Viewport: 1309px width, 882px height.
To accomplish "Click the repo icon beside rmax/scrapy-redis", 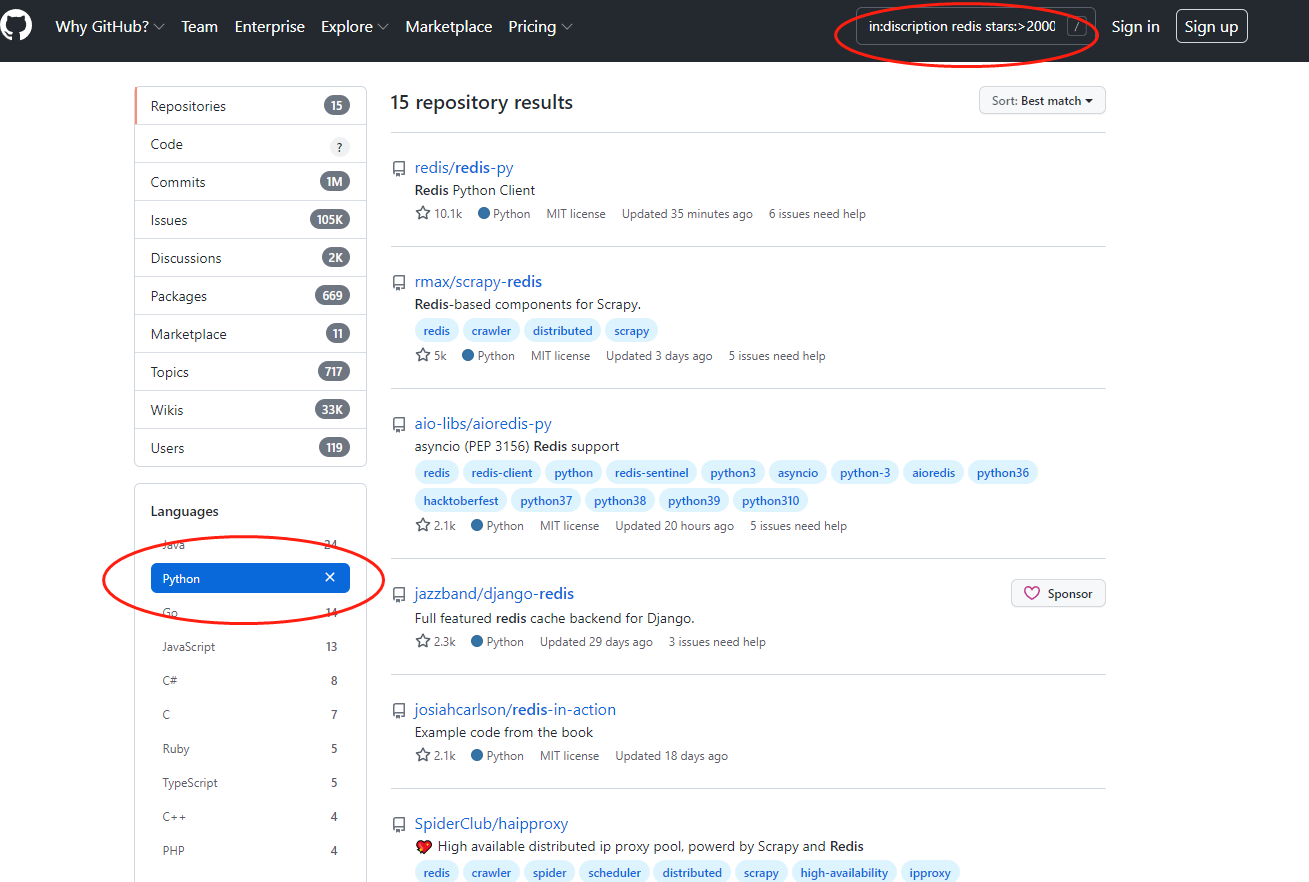I will (x=399, y=283).
